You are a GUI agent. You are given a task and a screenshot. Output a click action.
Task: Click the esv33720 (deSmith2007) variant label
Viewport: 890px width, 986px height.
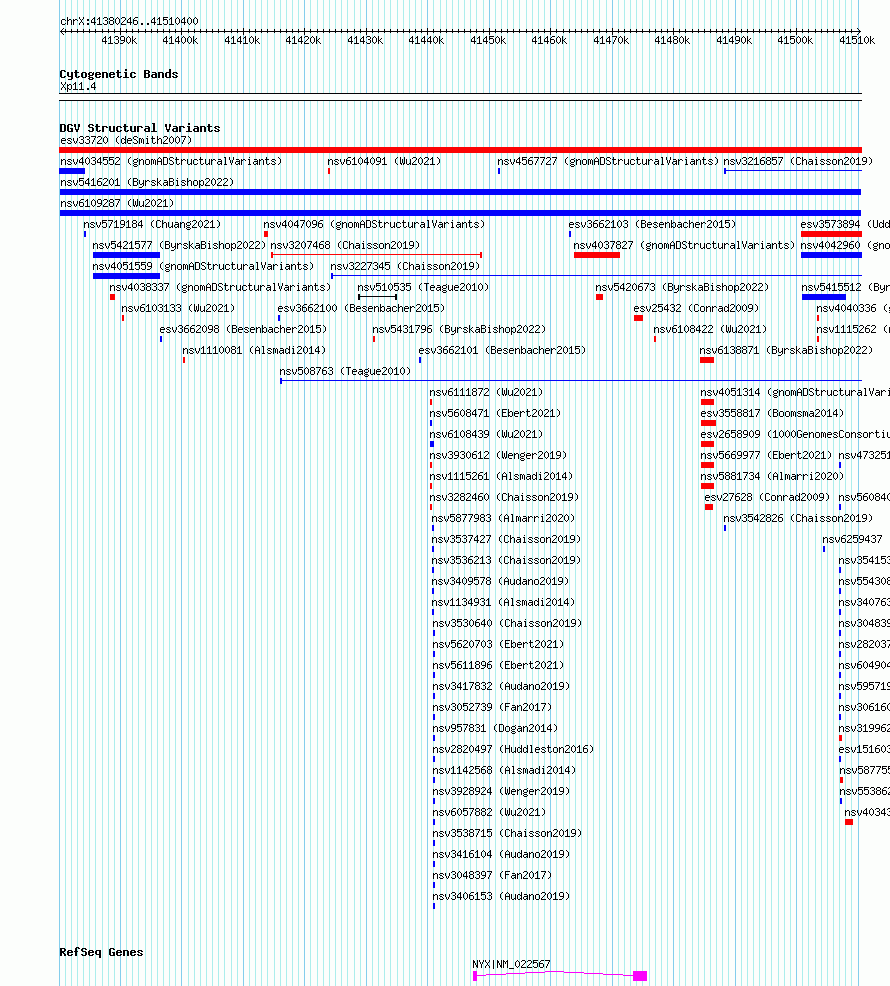click(126, 140)
